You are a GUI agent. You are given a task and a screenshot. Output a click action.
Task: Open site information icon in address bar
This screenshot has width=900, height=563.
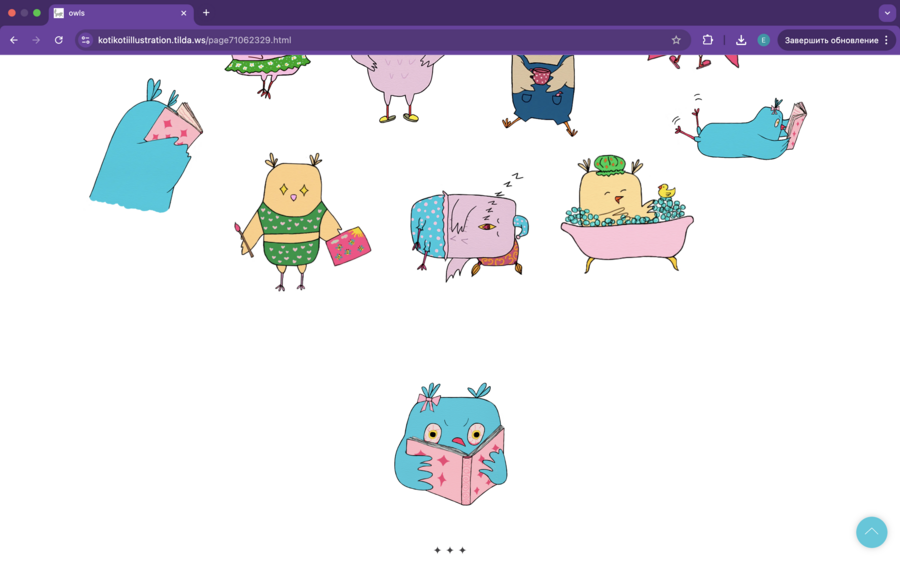click(86, 40)
